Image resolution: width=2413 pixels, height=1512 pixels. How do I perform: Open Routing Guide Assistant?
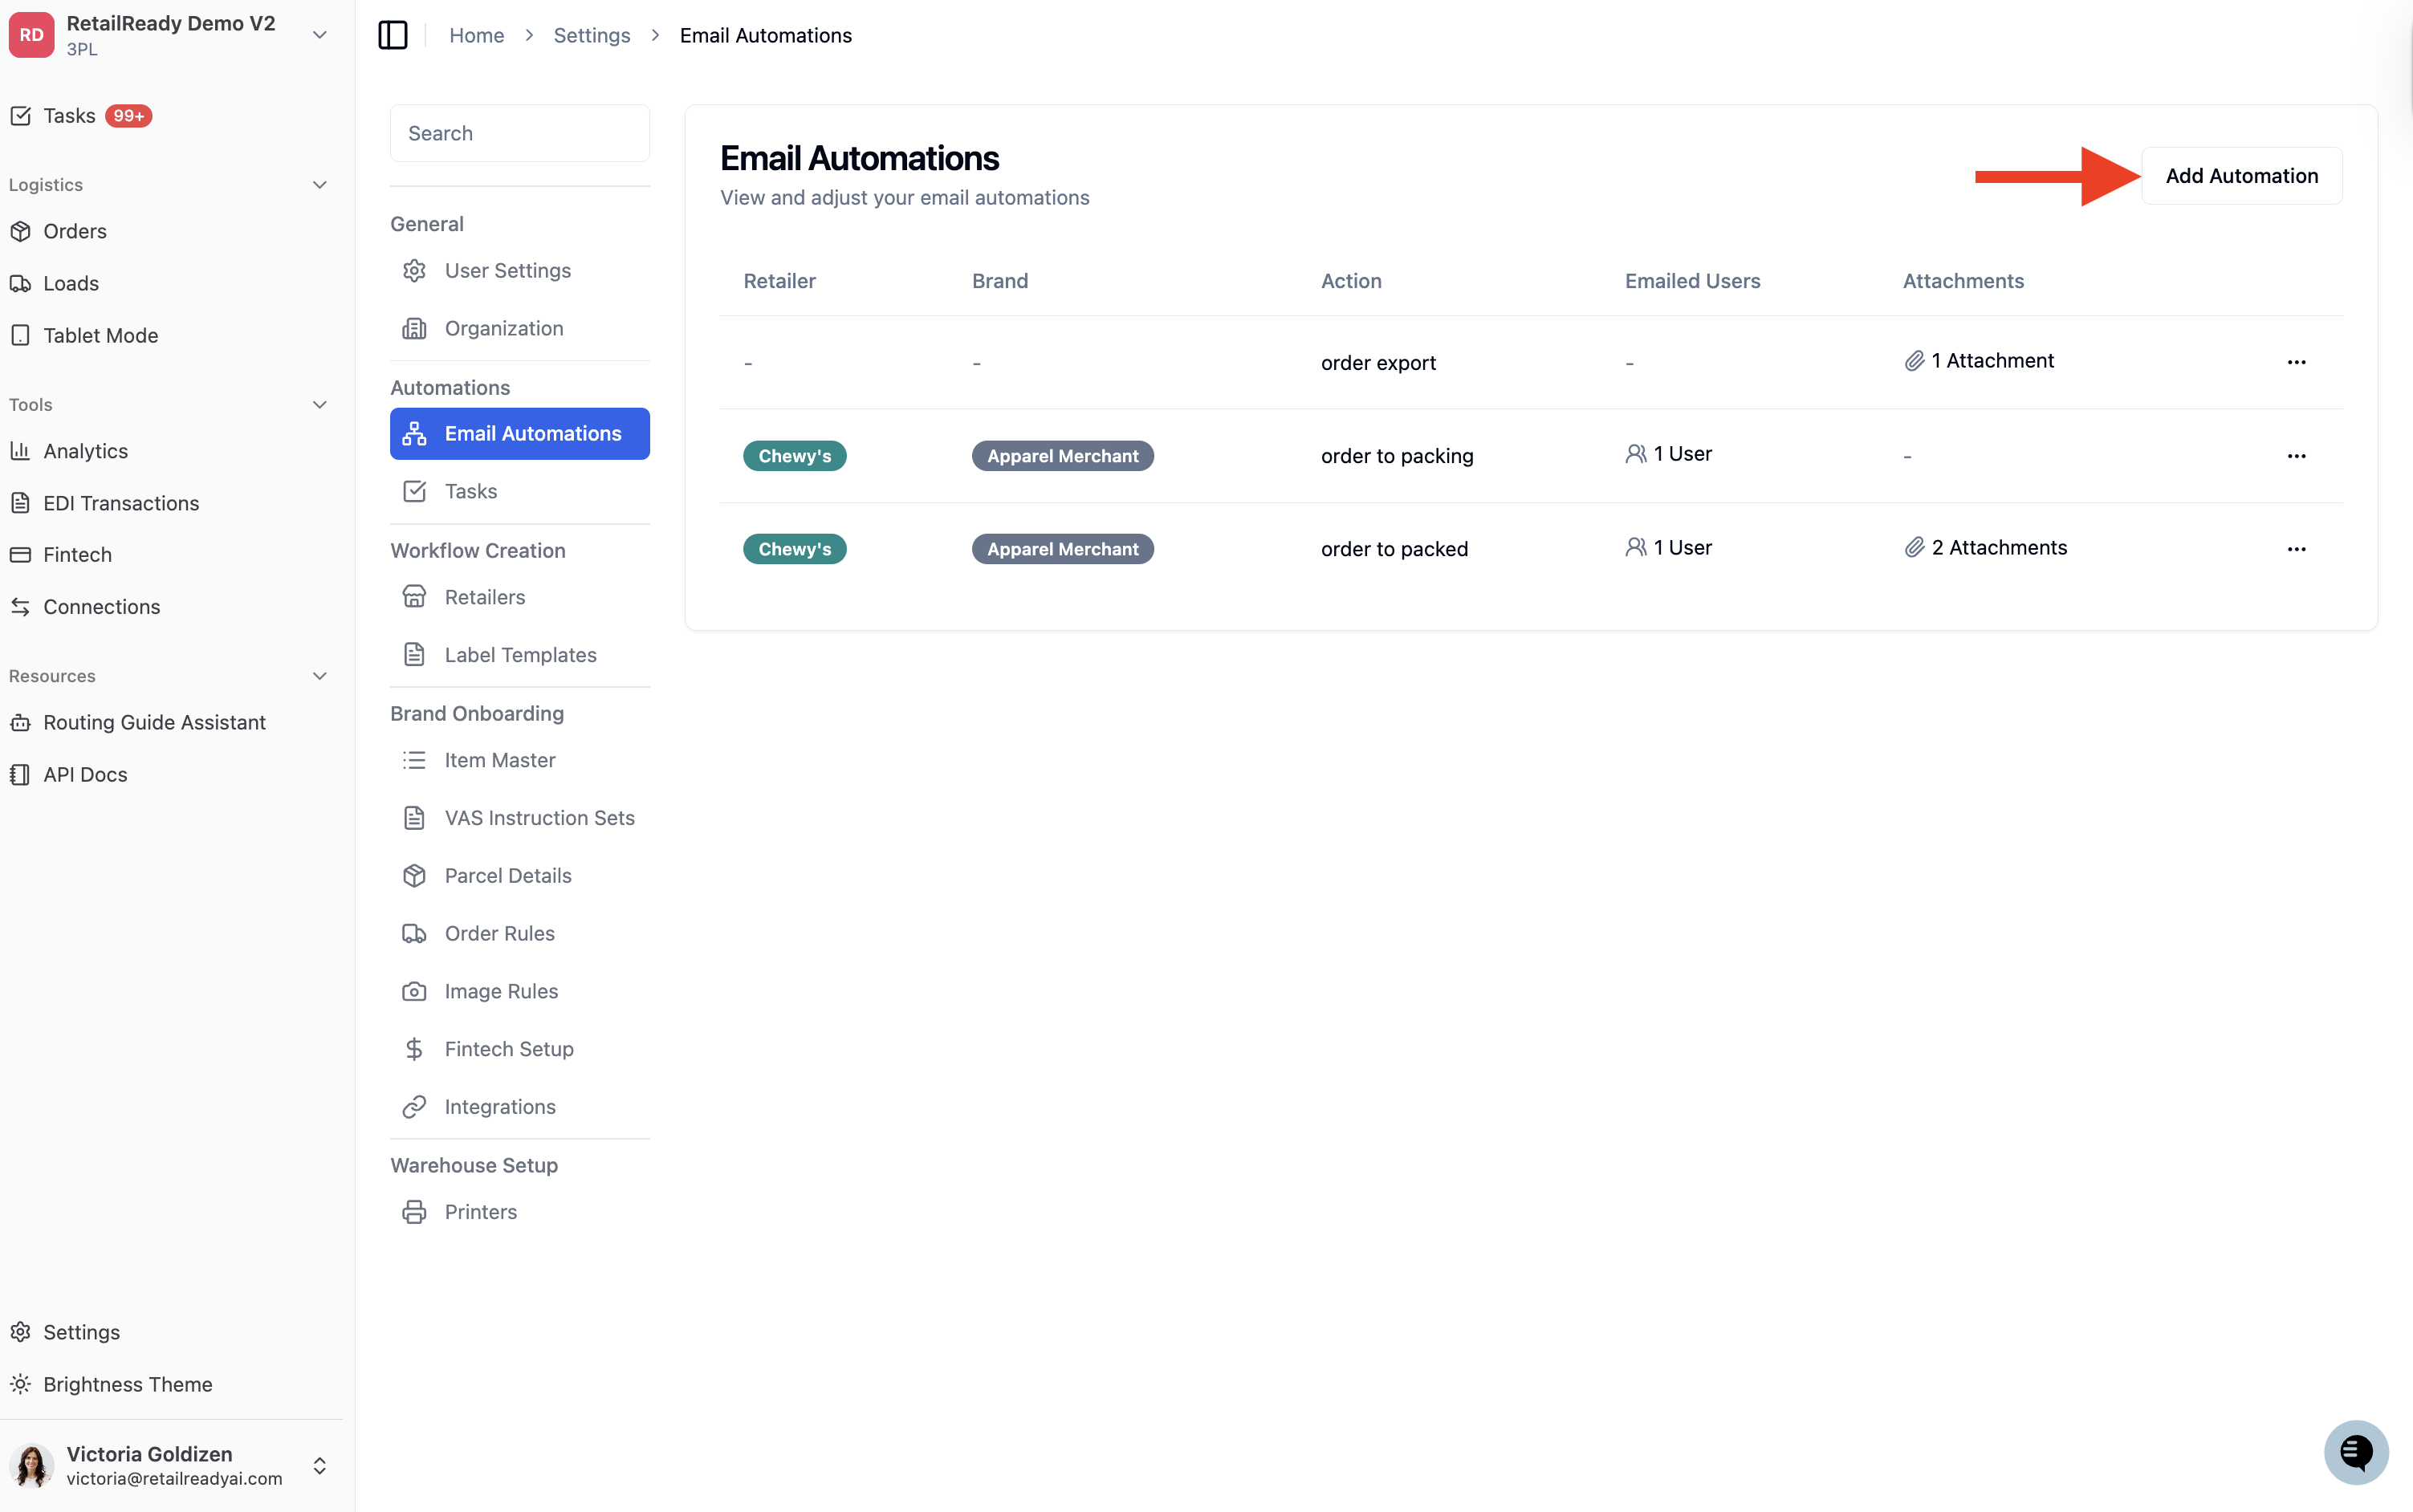click(x=154, y=722)
